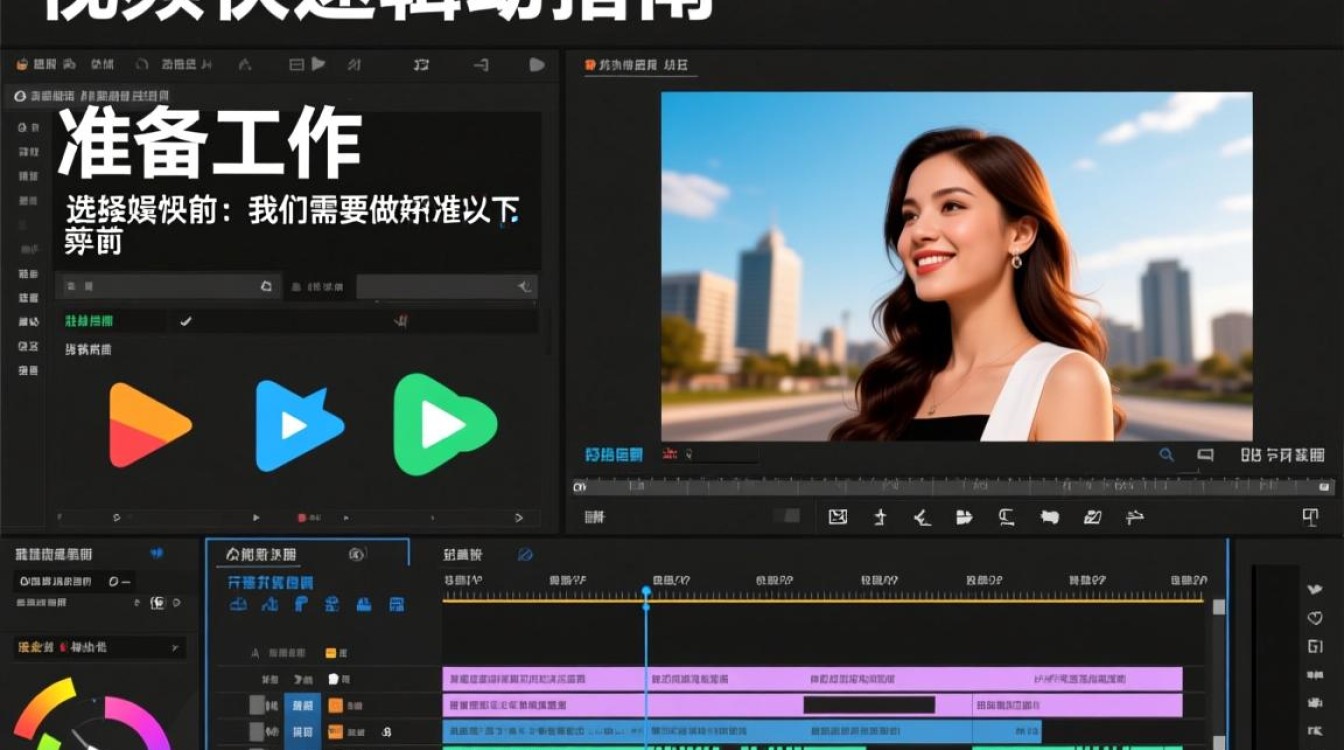This screenshot has width=1344, height=750.
Task: Click the circular icon right of the timeline tools tab
Action: 356,554
